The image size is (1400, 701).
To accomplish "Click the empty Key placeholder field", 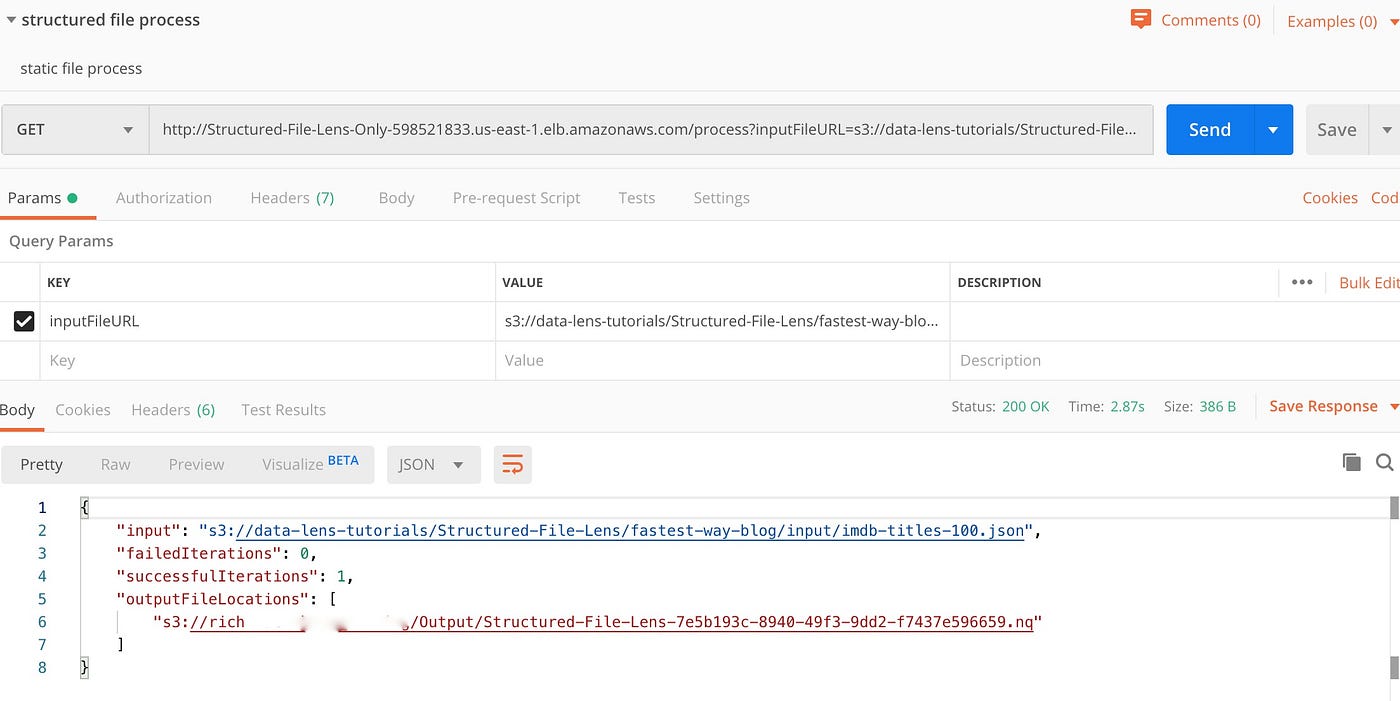I will click(267, 360).
